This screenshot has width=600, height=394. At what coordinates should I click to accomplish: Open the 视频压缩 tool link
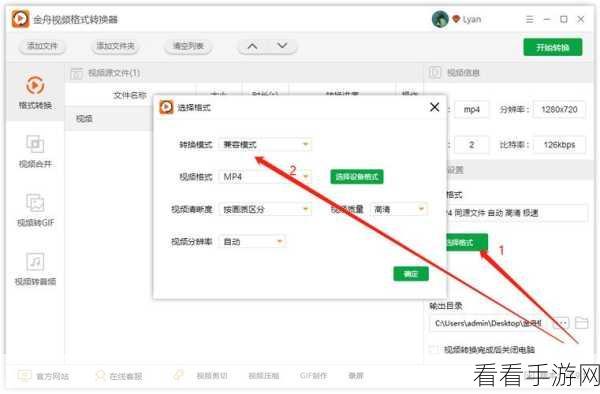(x=264, y=376)
